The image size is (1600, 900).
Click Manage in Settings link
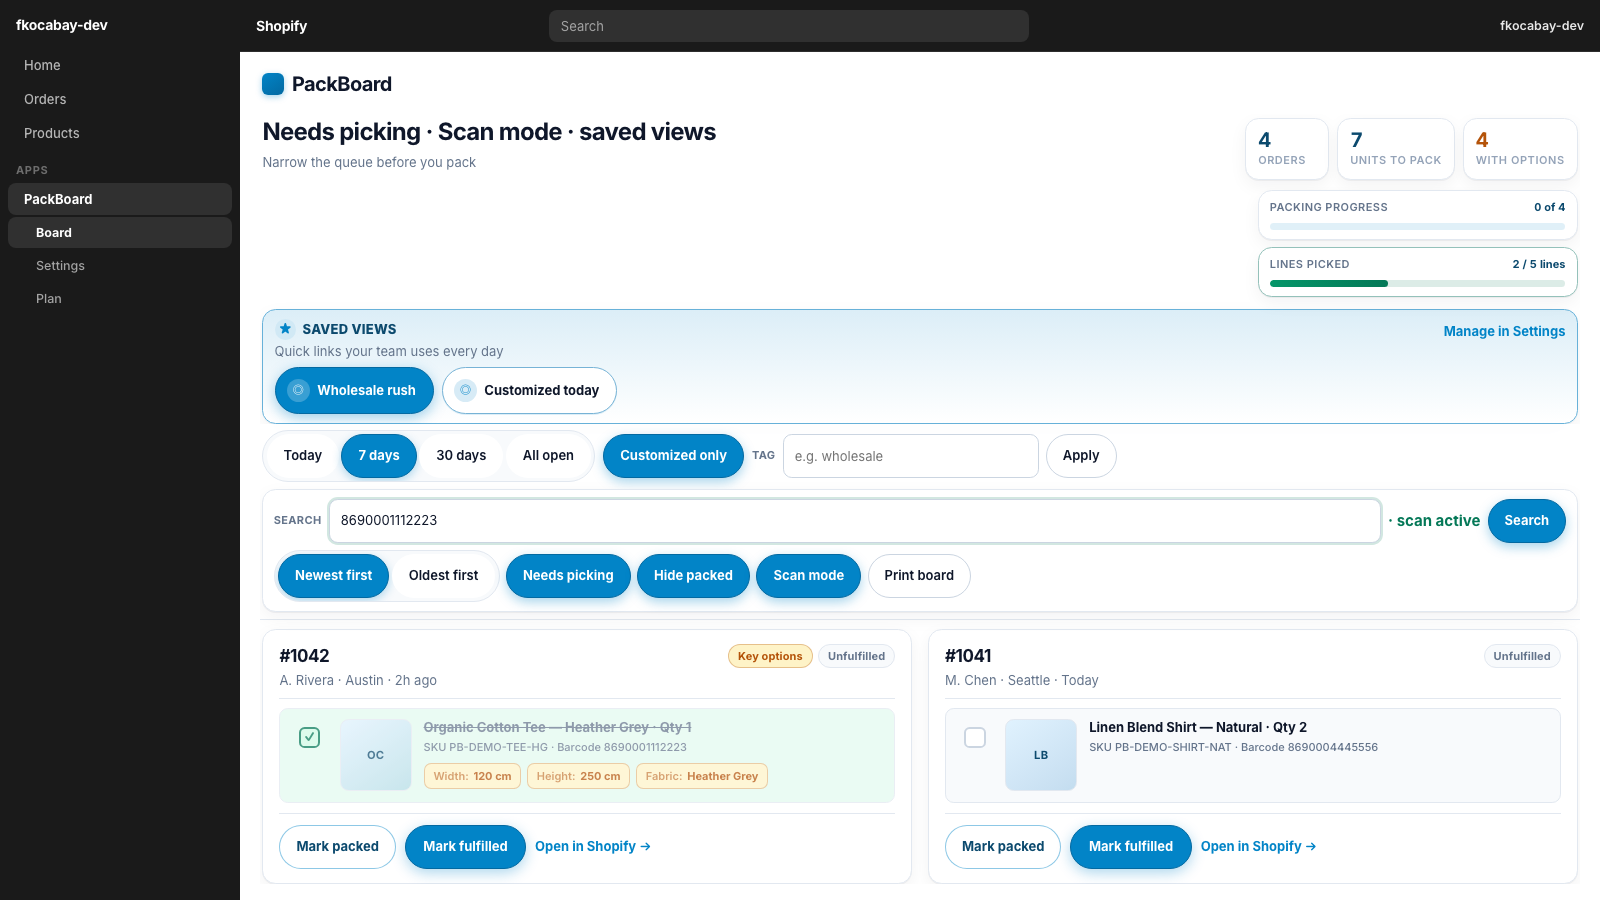1504,331
